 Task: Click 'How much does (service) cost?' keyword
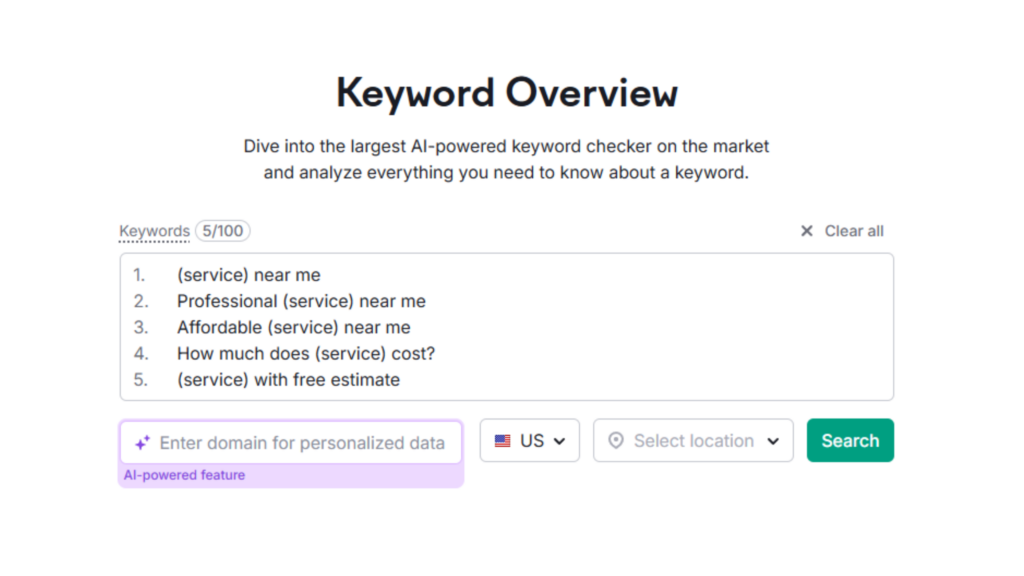click(x=306, y=353)
